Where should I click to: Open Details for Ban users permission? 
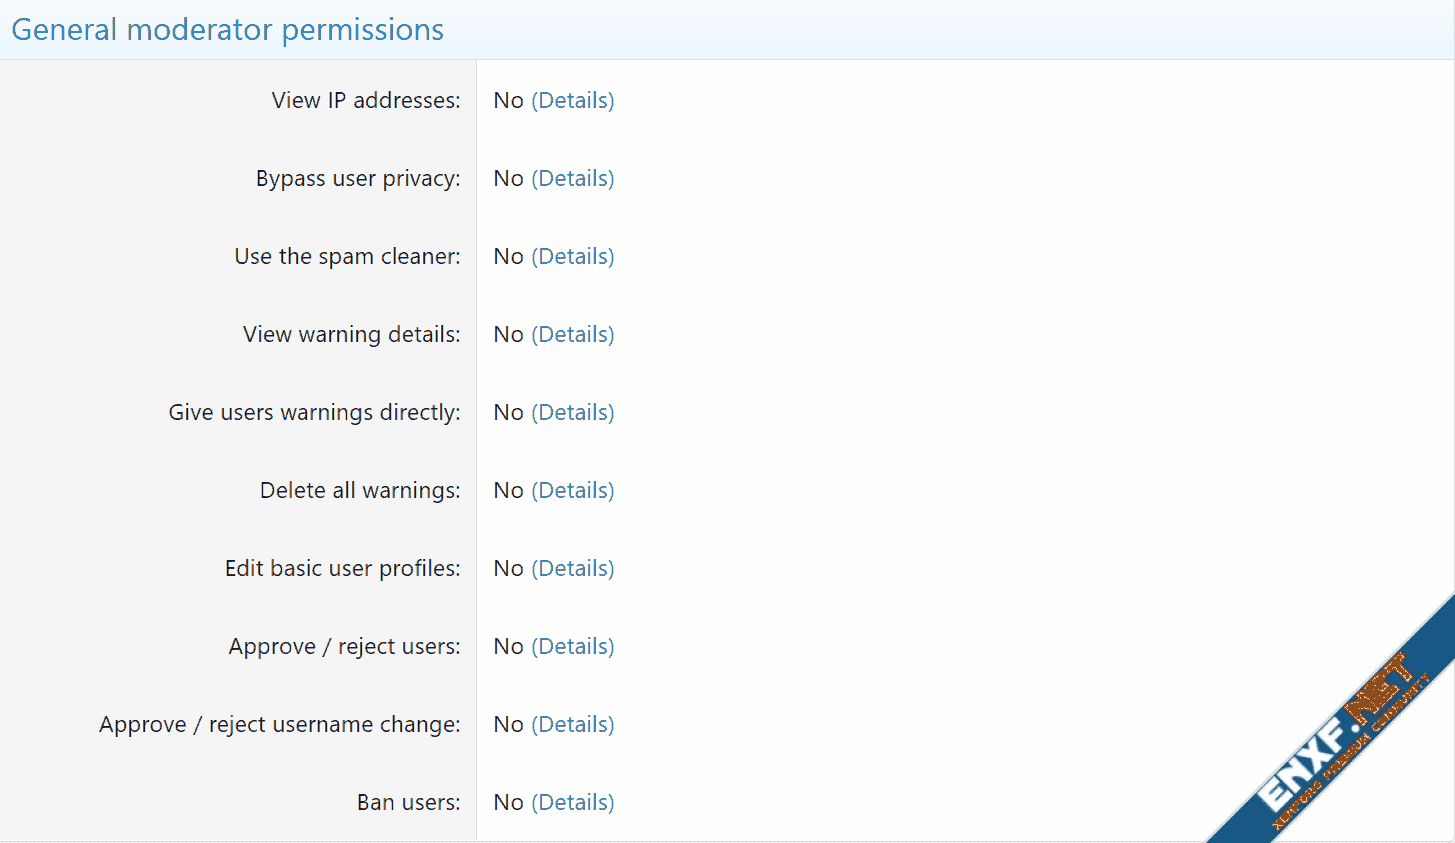572,802
